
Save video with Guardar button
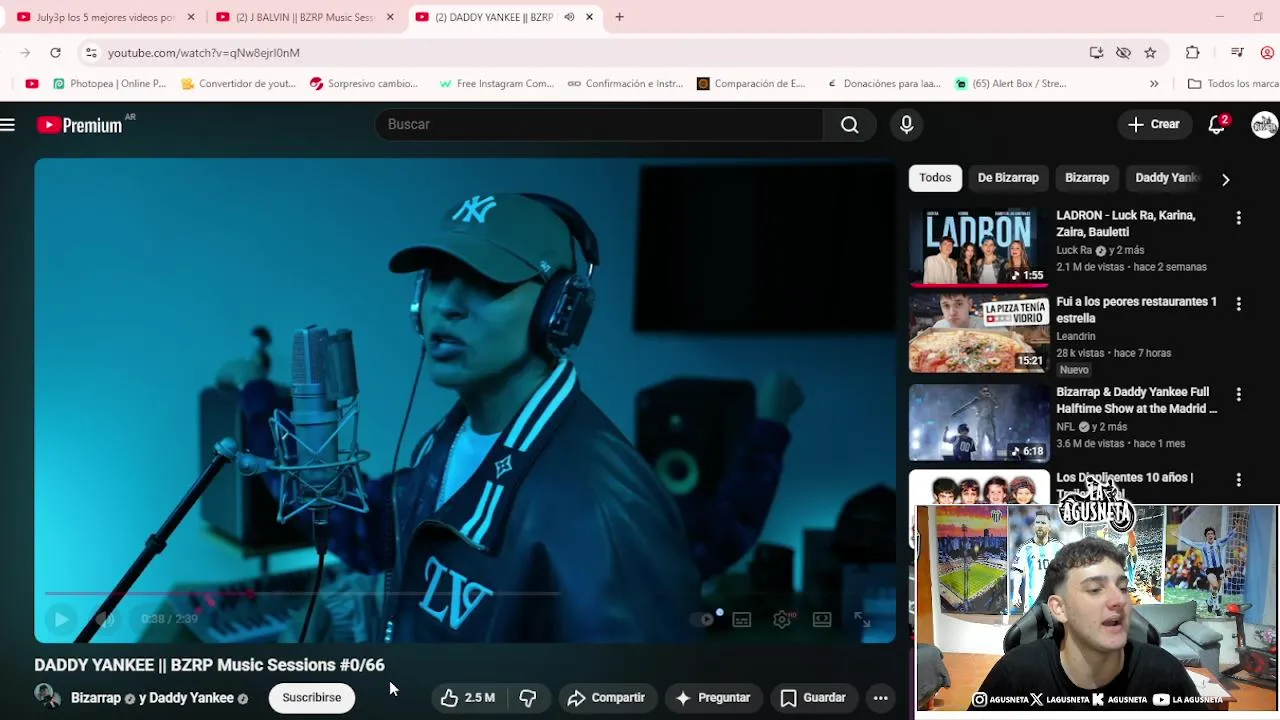coord(813,698)
